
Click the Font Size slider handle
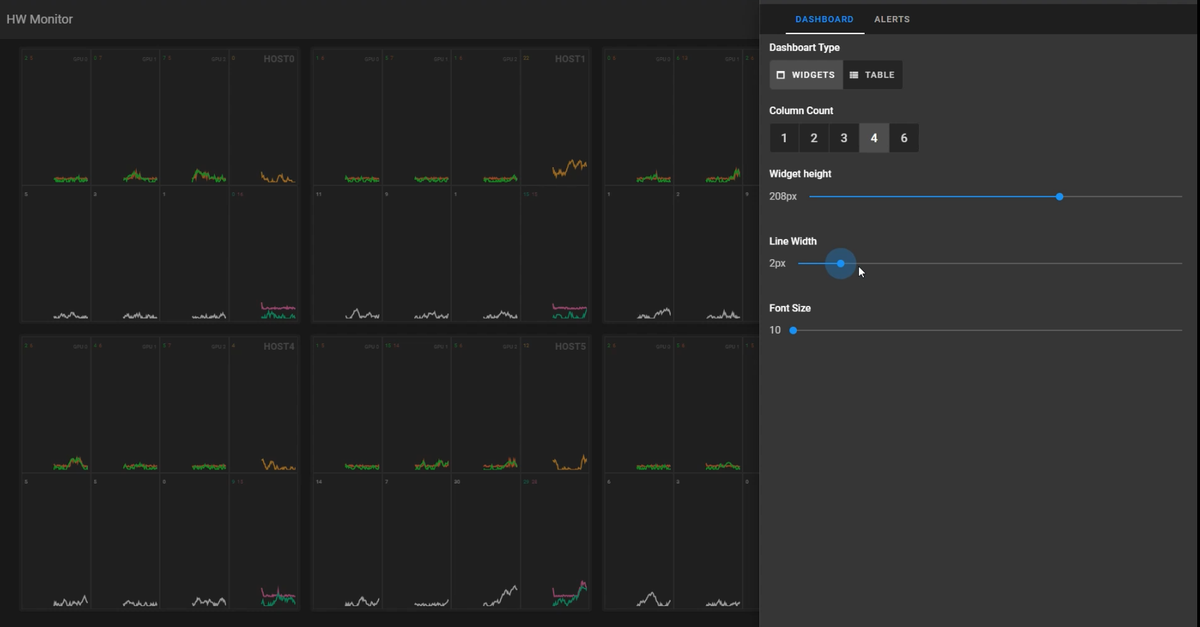[793, 330]
